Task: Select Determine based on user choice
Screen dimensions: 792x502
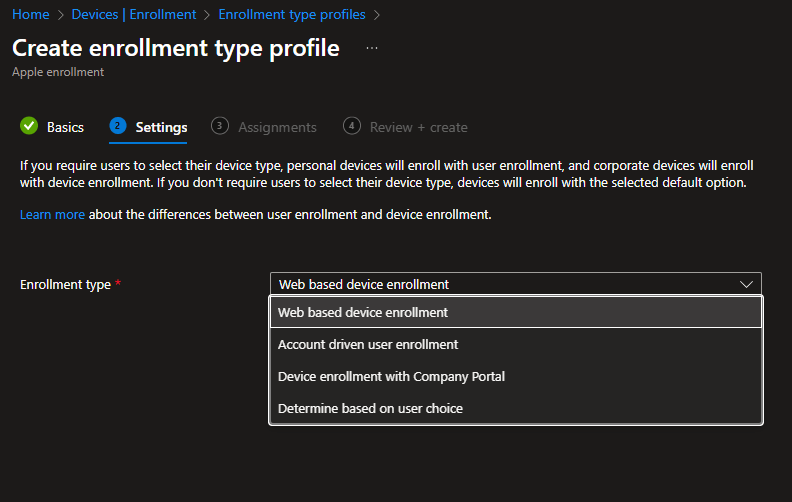Action: click(x=370, y=408)
